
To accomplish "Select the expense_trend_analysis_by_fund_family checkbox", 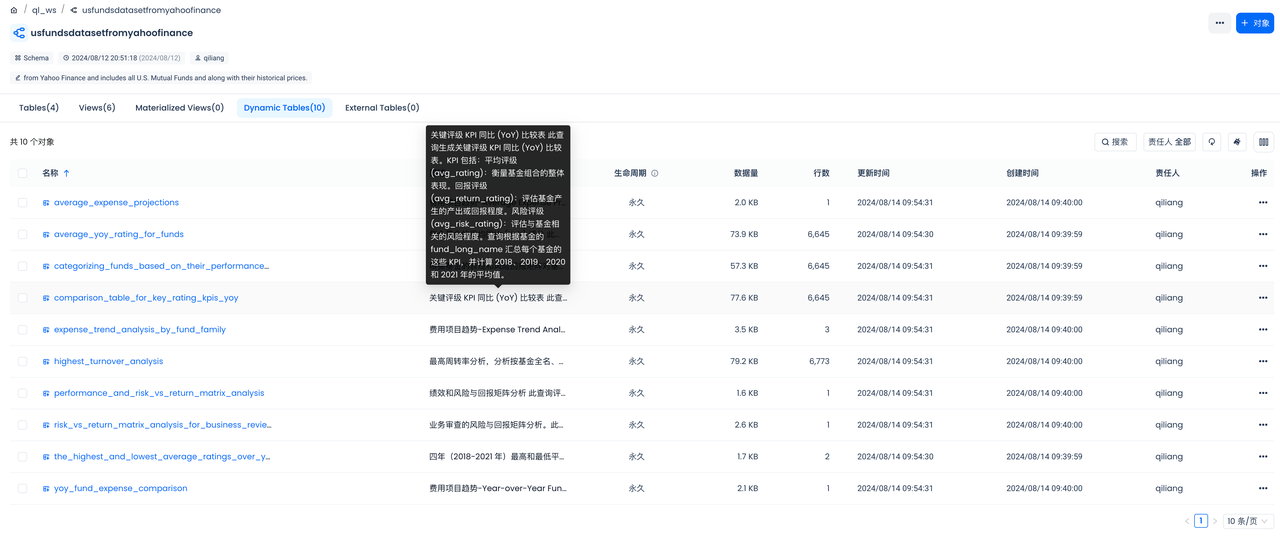I will [x=23, y=330].
